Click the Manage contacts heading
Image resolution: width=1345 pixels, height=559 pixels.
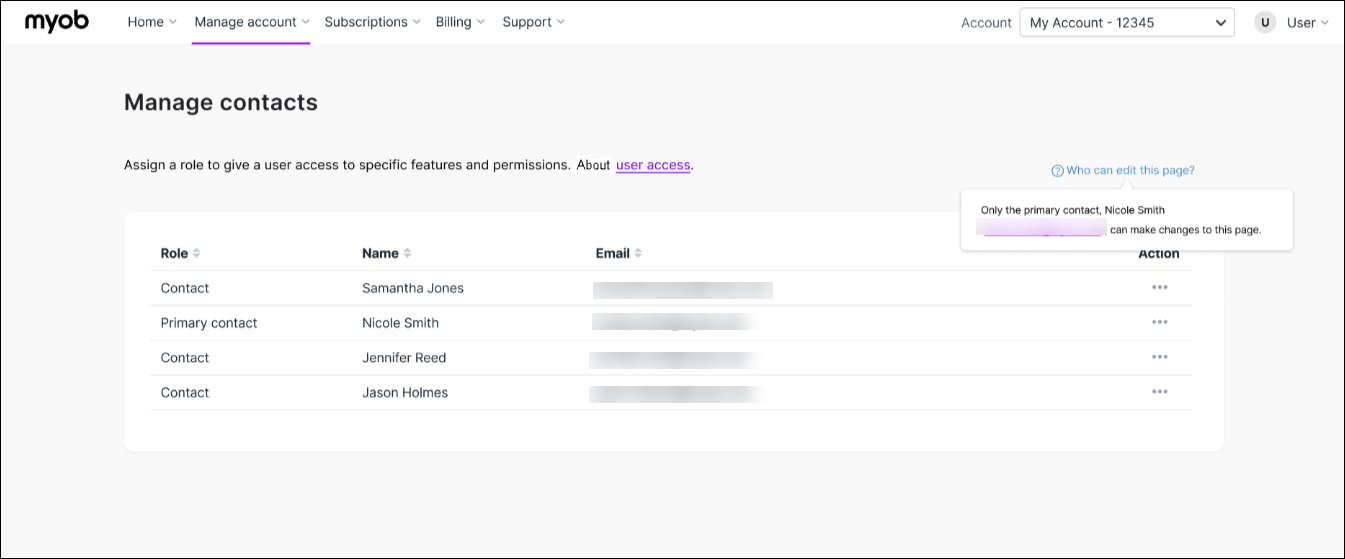221,102
